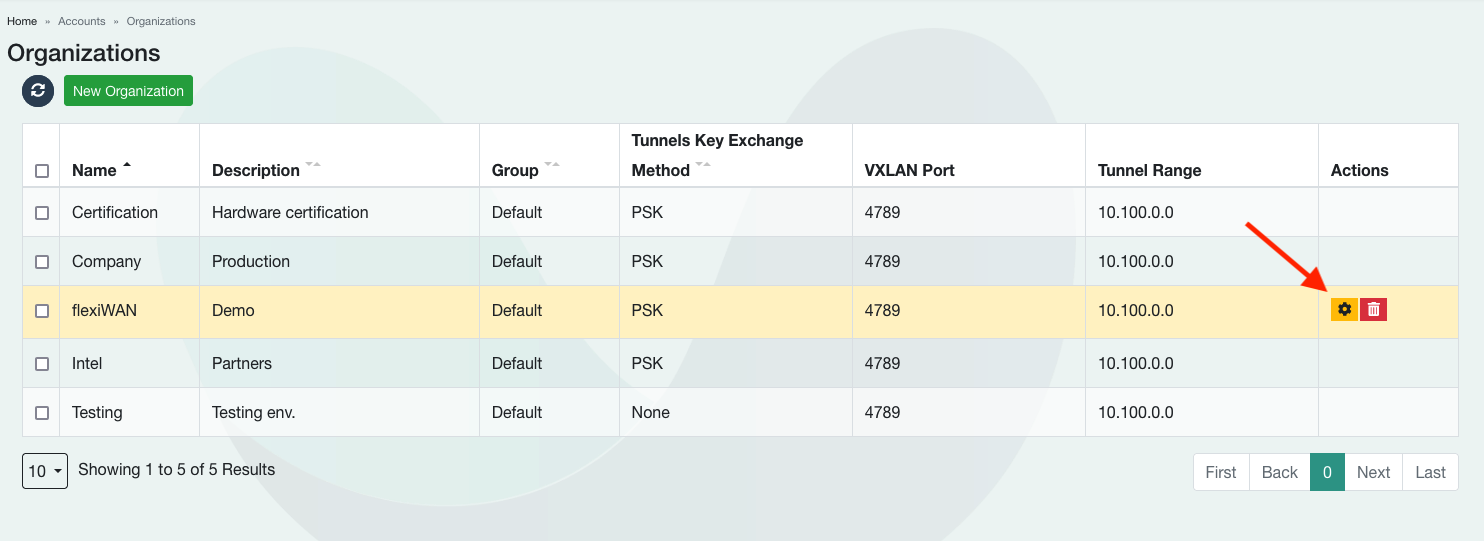Open the page size dropdown
The image size is (1484, 541).
click(x=45, y=471)
